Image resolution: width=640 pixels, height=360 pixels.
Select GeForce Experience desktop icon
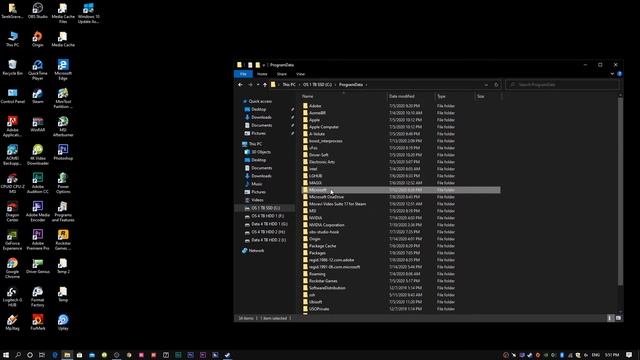12,240
